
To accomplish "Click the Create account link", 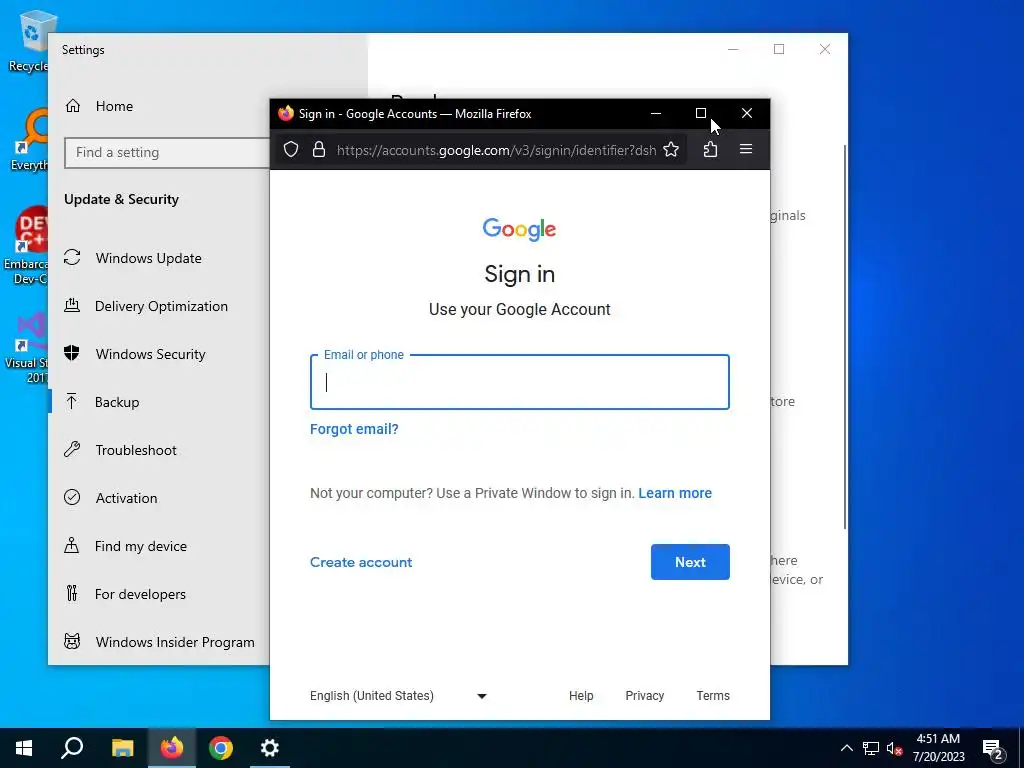I will (361, 562).
